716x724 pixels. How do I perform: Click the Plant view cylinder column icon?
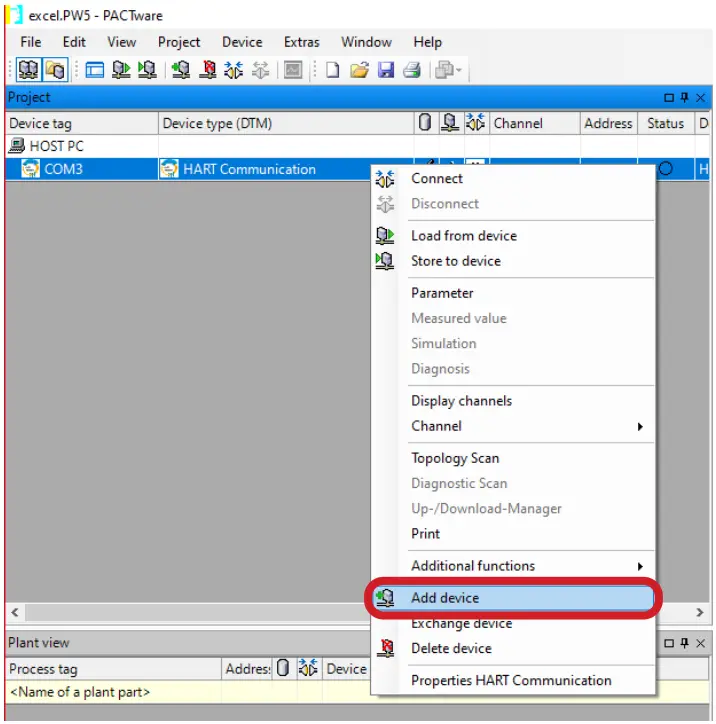pyautogui.click(x=283, y=668)
